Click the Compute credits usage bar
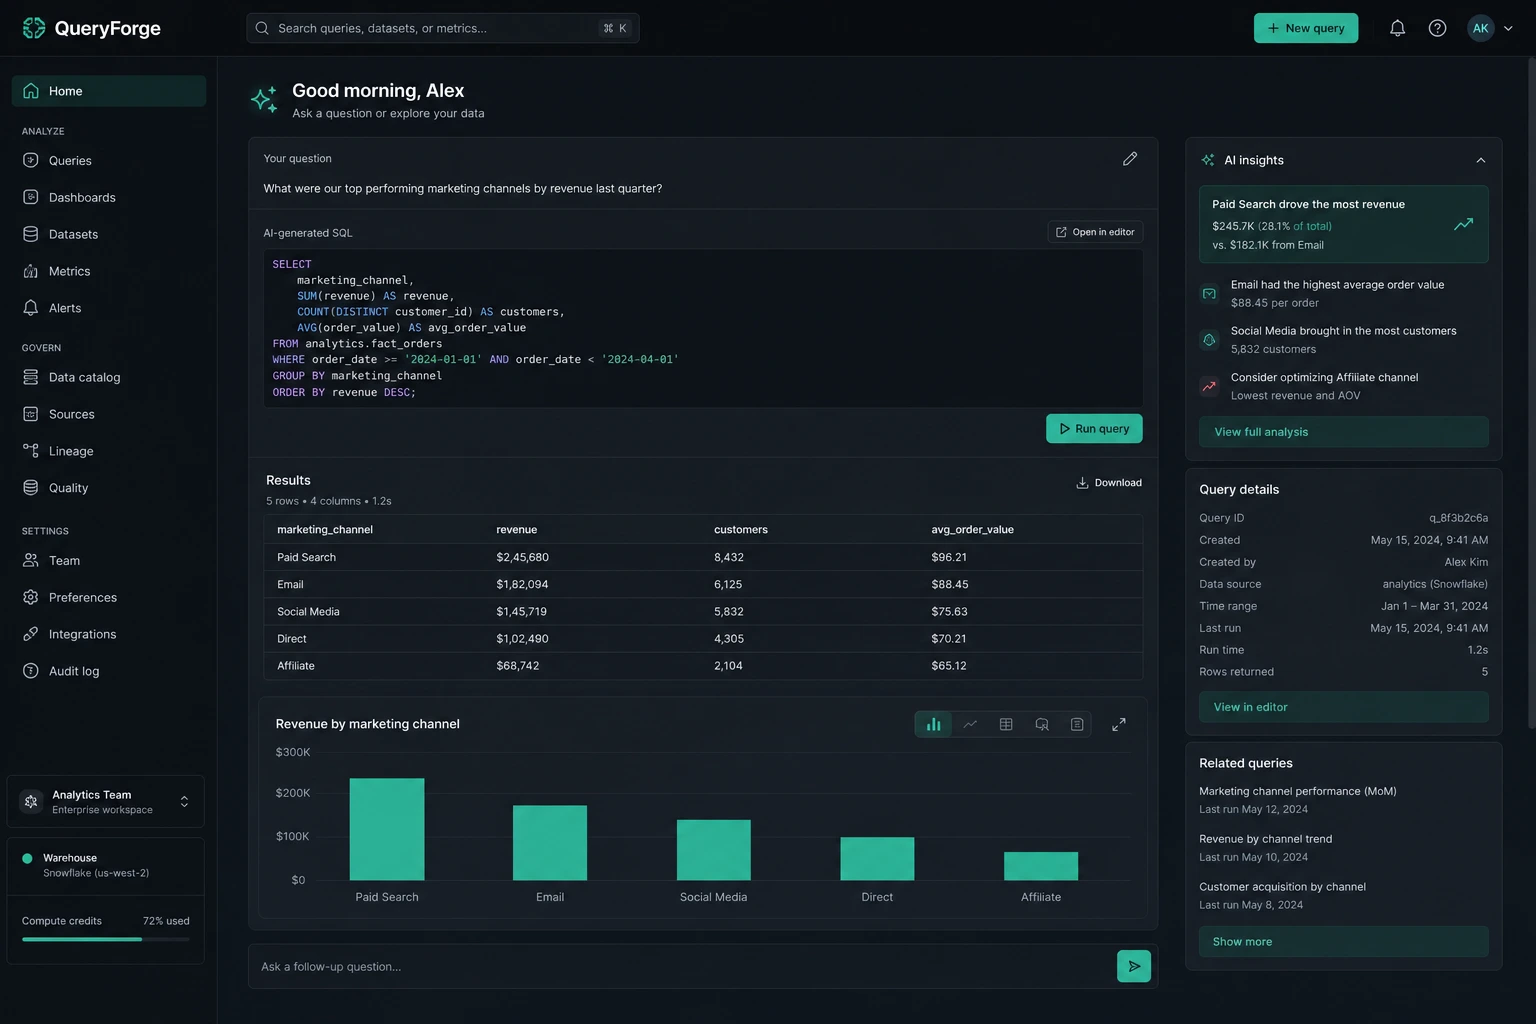This screenshot has height=1024, width=1536. tap(105, 939)
